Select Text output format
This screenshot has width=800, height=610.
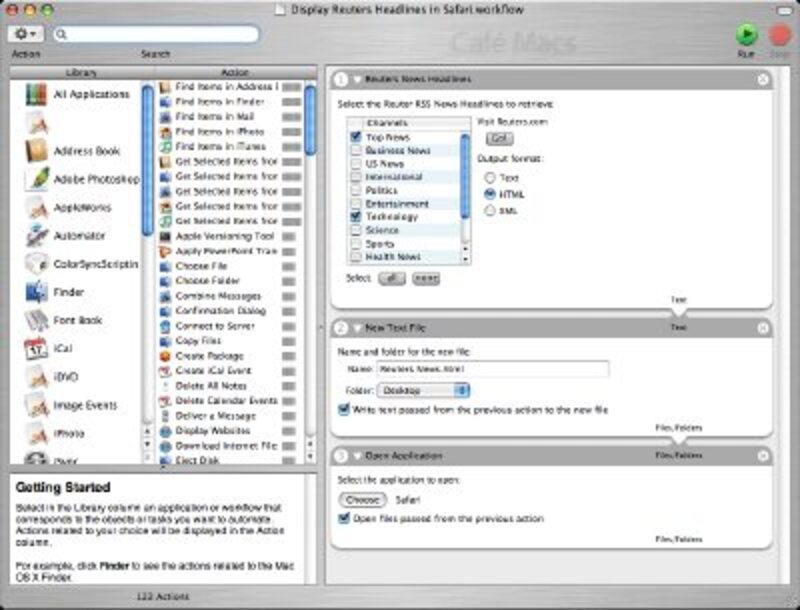[490, 177]
